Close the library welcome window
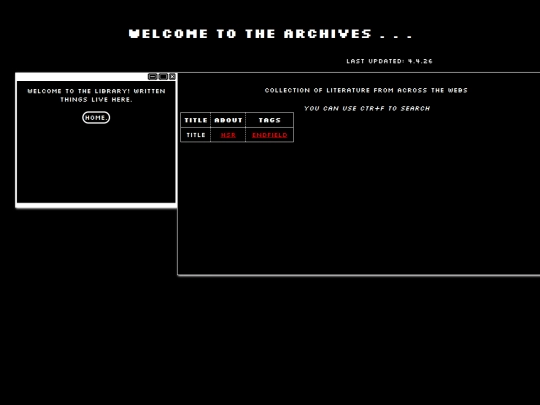Viewport: 540px width, 405px height. coord(172,76)
